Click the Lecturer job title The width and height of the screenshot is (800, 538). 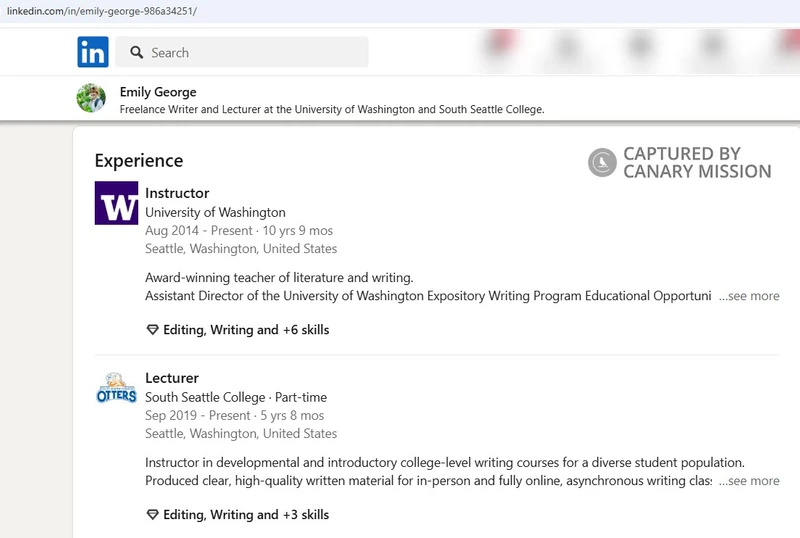[x=172, y=378]
